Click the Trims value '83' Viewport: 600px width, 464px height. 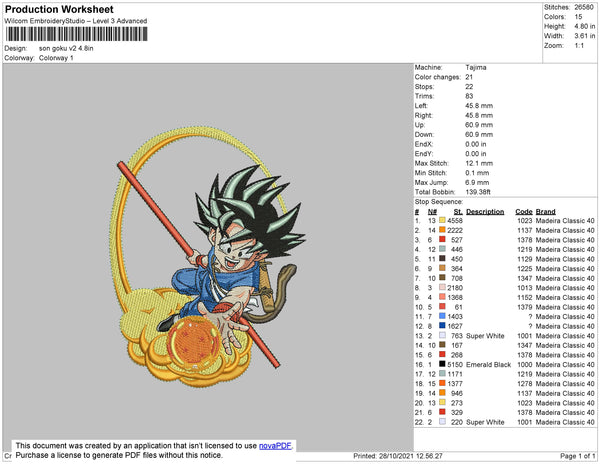[469, 96]
